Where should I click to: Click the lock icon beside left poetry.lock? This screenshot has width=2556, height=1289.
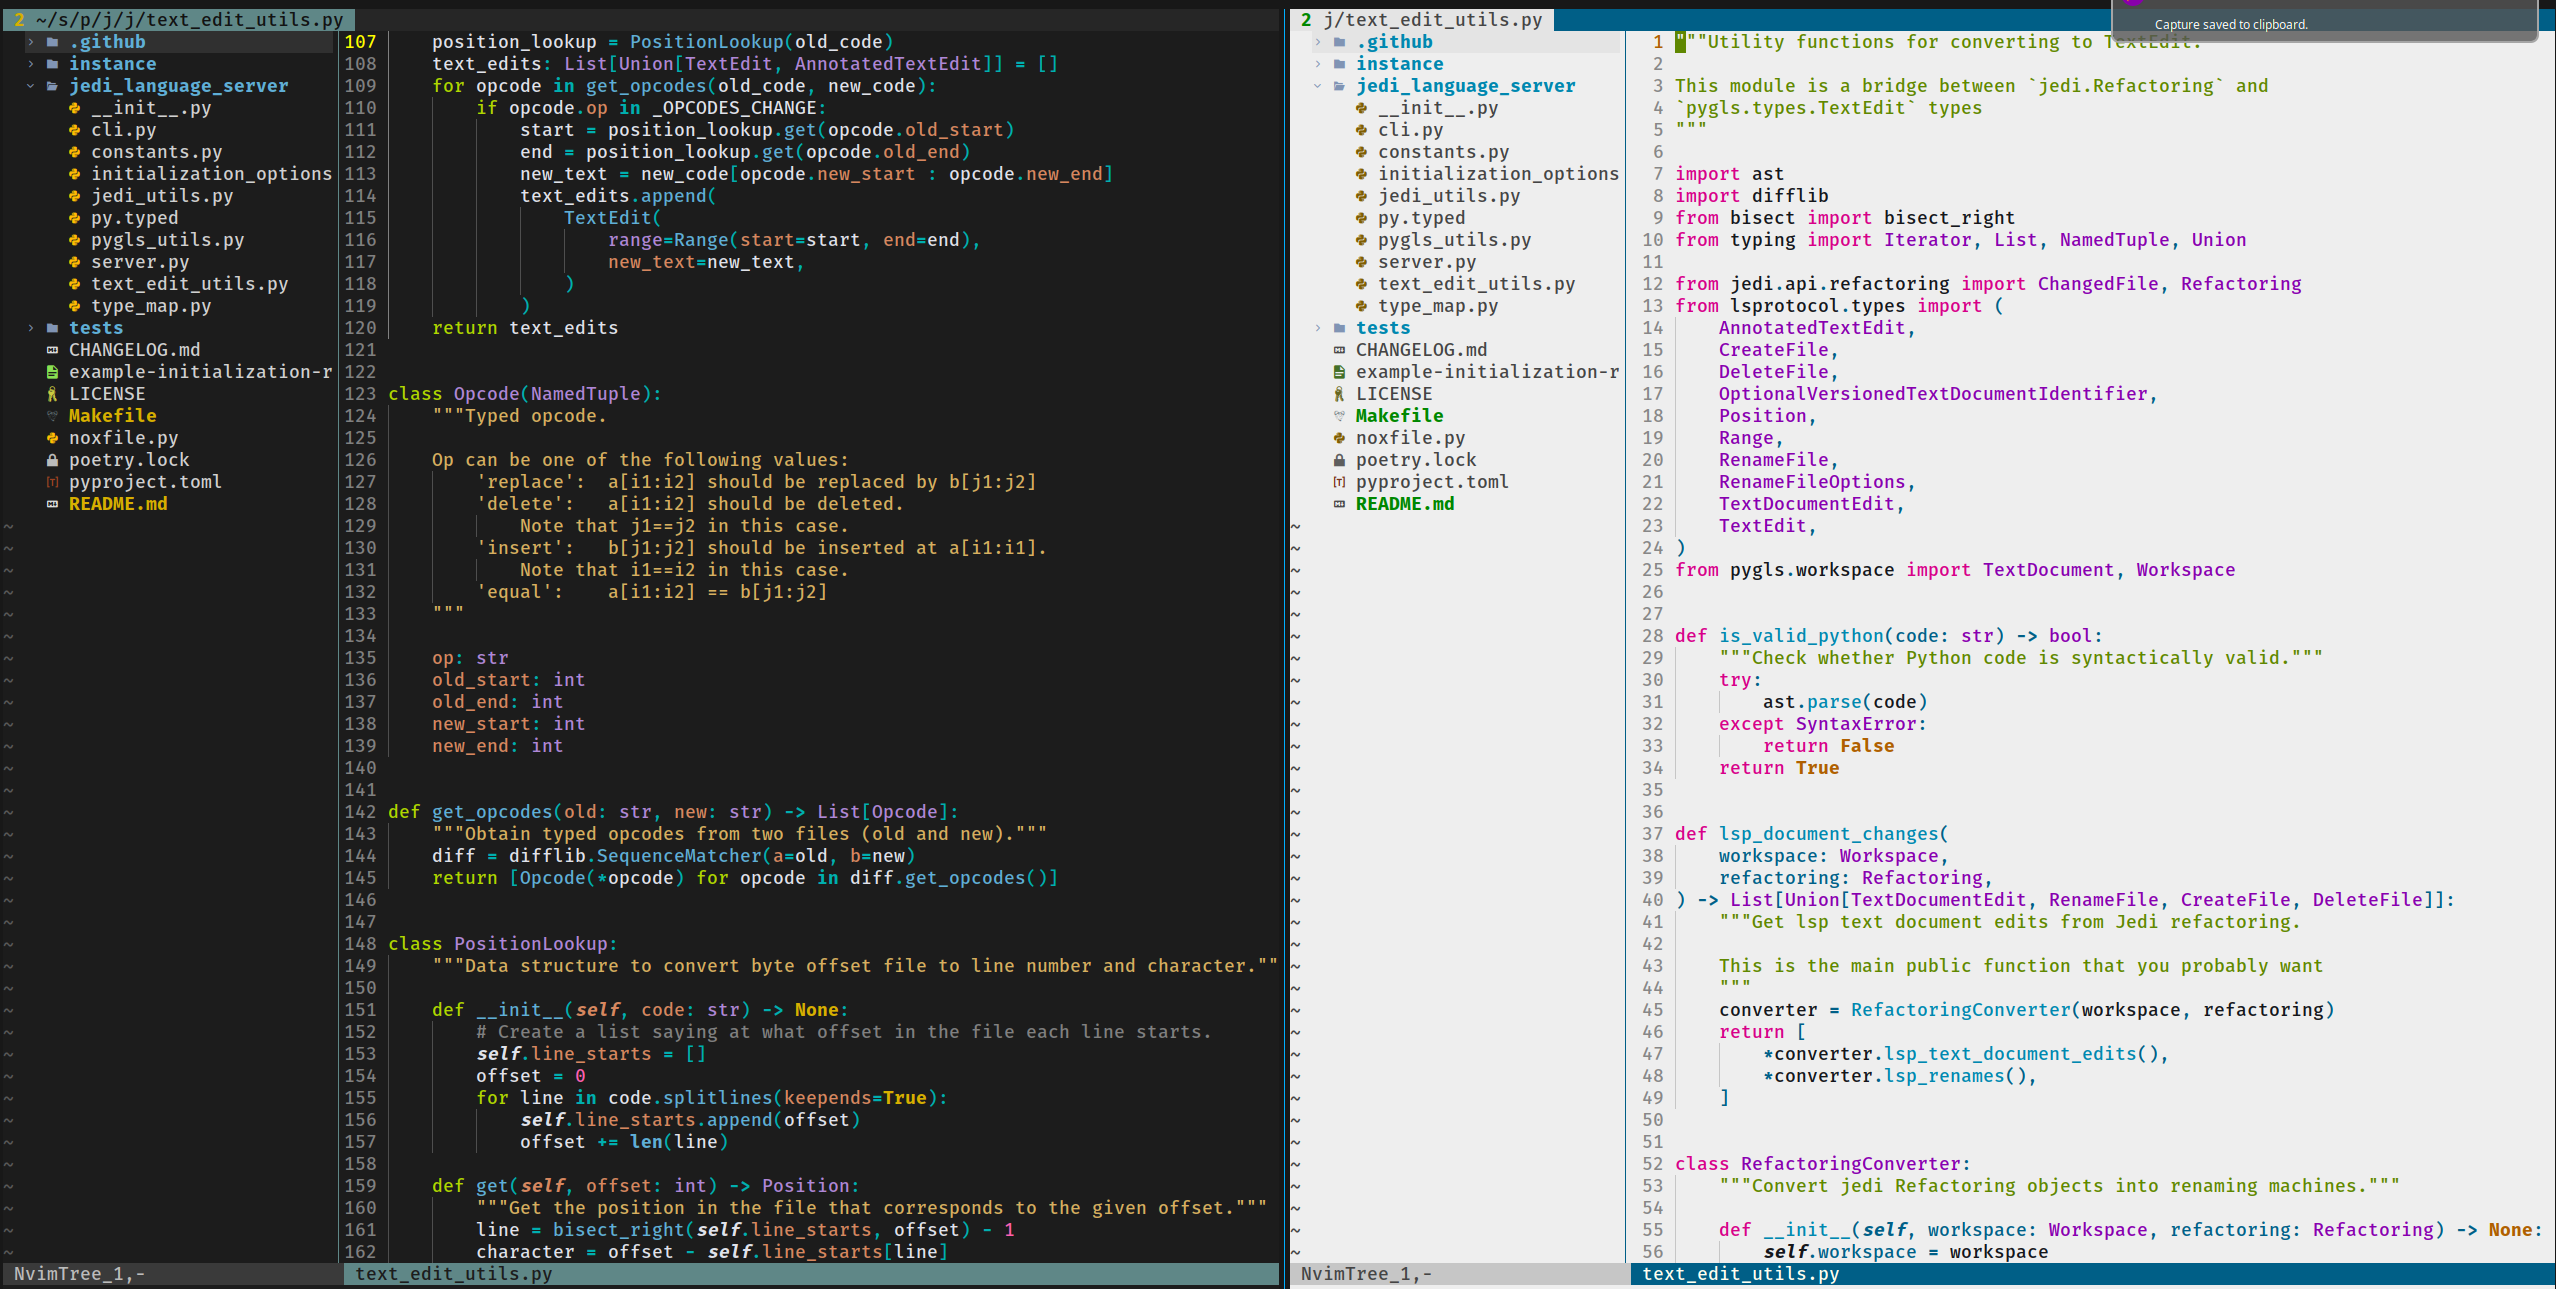(x=52, y=460)
